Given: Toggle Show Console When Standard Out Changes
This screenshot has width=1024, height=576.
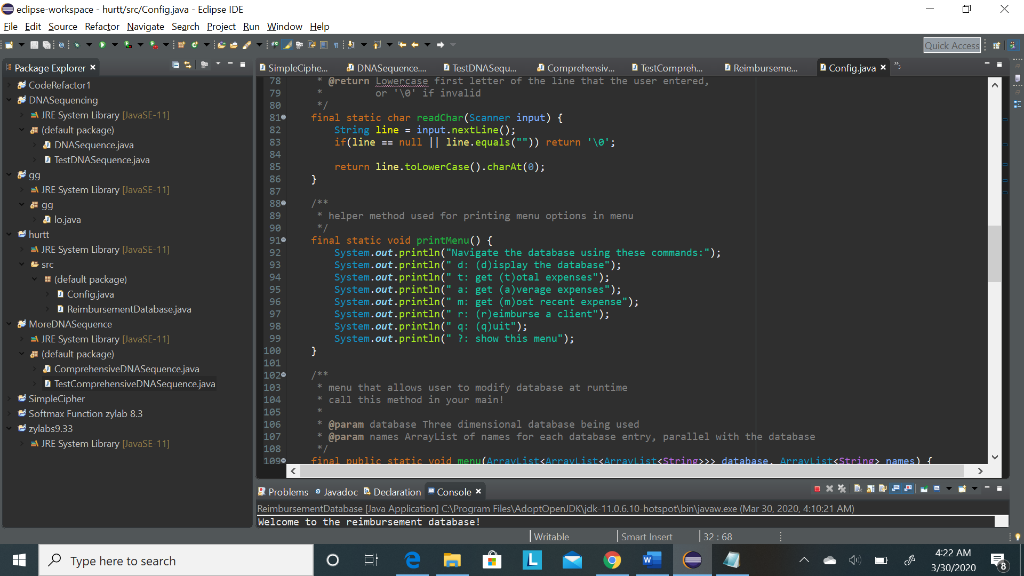Looking at the screenshot, I should 895,488.
